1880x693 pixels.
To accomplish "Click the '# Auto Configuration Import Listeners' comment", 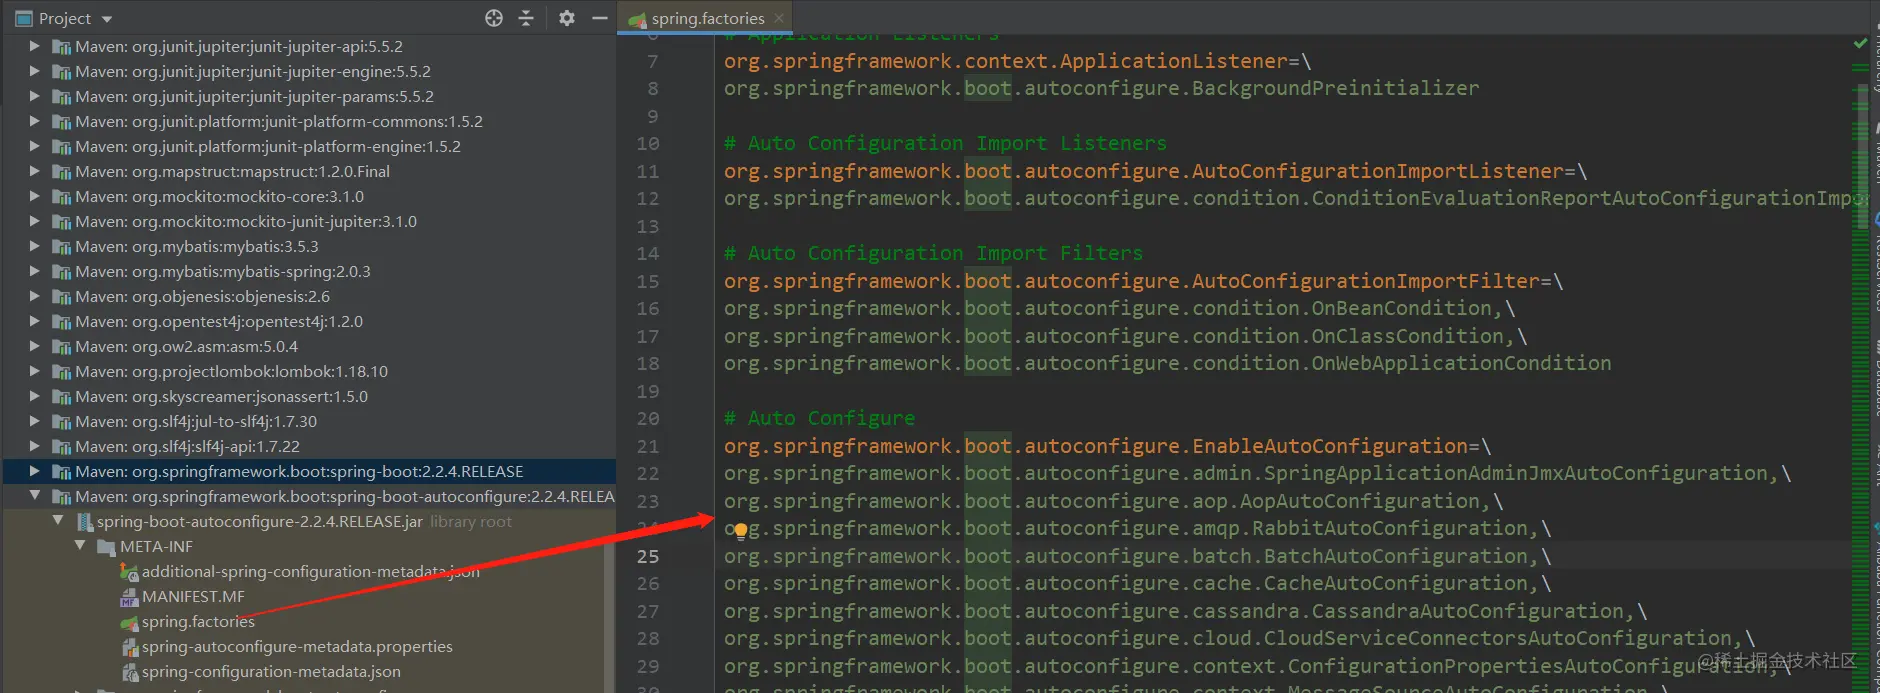I will (945, 143).
